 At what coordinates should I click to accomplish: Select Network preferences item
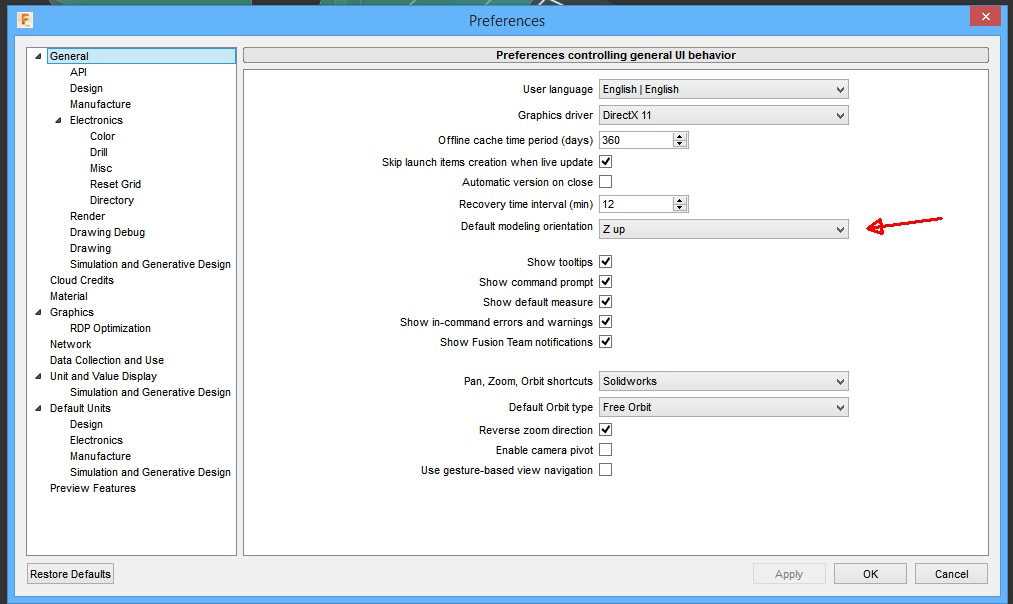[70, 344]
